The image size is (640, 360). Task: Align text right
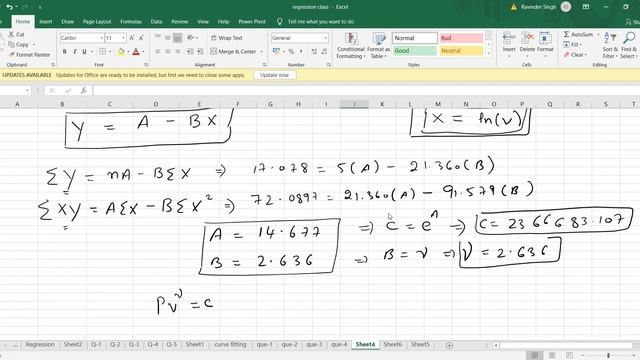click(177, 51)
